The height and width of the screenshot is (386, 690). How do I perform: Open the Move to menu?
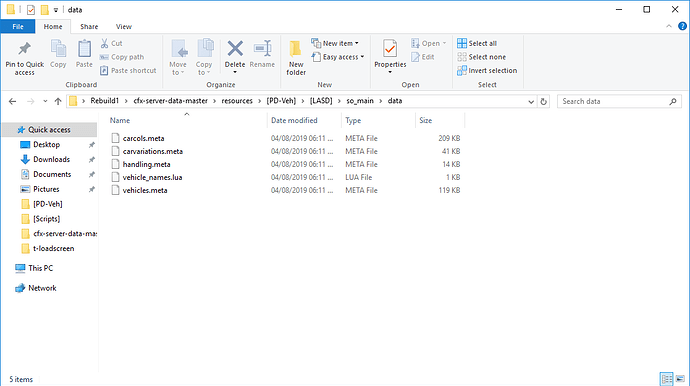[x=178, y=57]
